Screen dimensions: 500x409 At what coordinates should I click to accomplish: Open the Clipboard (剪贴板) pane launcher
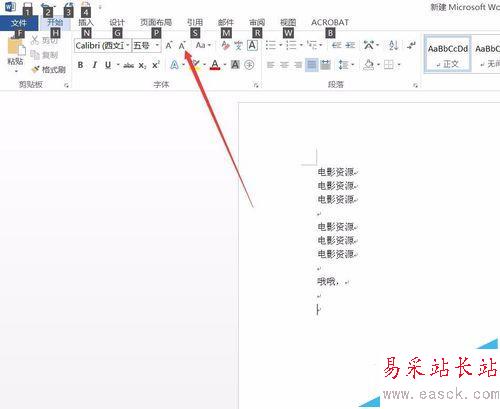pos(66,85)
